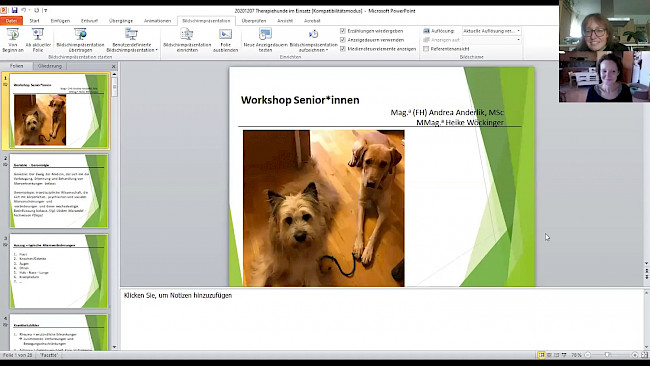This screenshot has width=650, height=366.
Task: Open the Datei tab
Action: click(x=12, y=21)
